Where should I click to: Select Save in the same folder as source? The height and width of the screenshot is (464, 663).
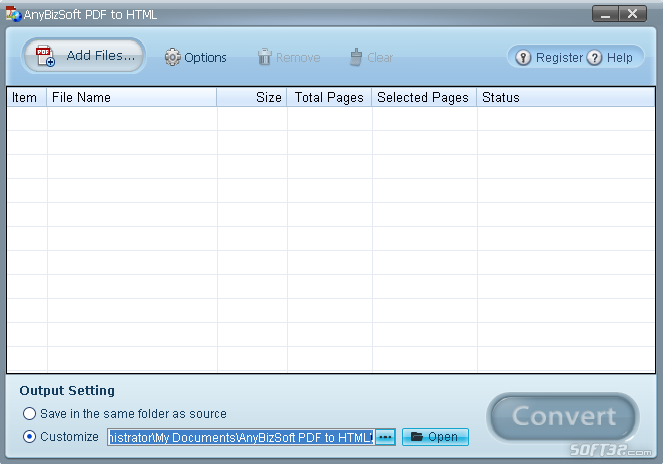[29, 413]
